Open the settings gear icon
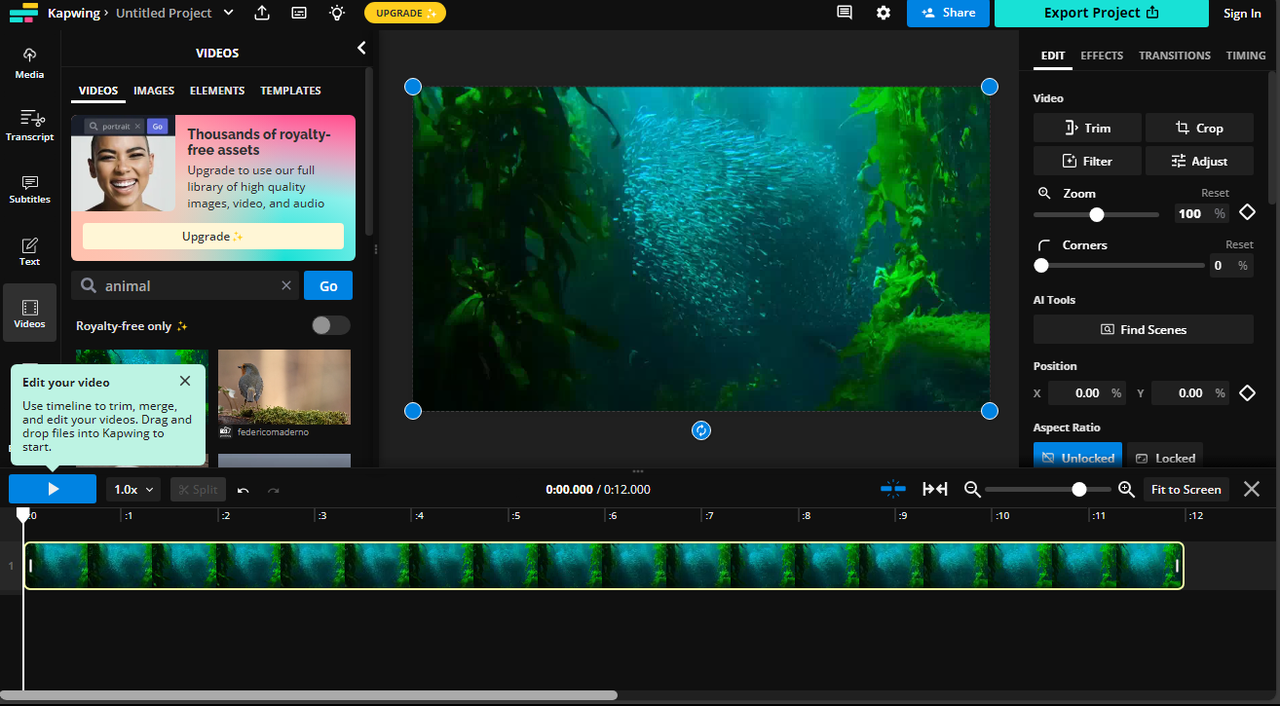 883,13
